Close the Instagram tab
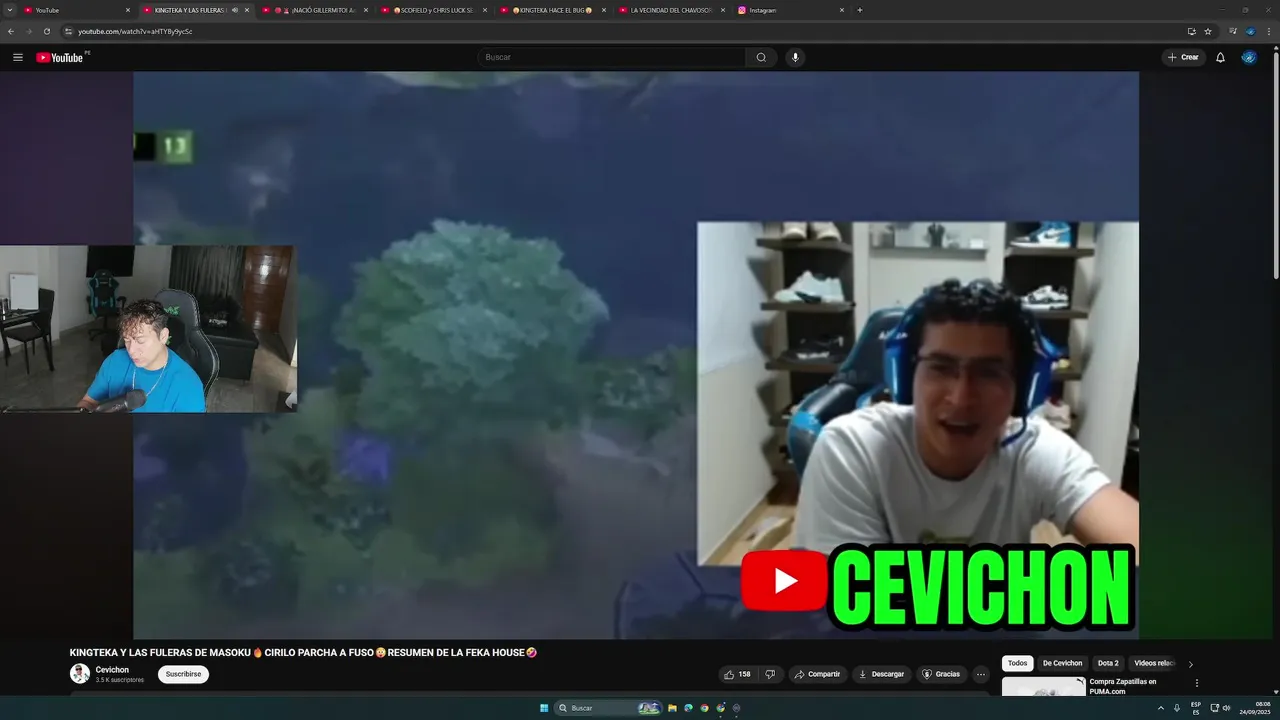The image size is (1280, 720). [x=842, y=10]
